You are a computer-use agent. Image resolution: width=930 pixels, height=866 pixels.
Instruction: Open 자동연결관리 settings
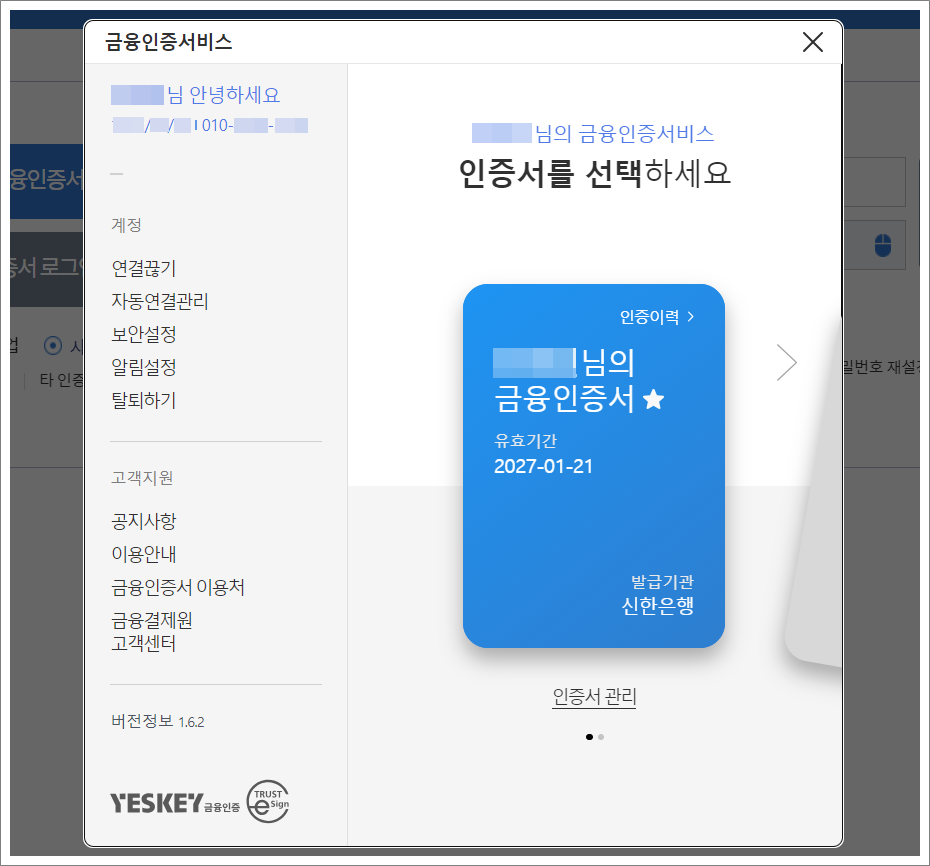[x=160, y=301]
